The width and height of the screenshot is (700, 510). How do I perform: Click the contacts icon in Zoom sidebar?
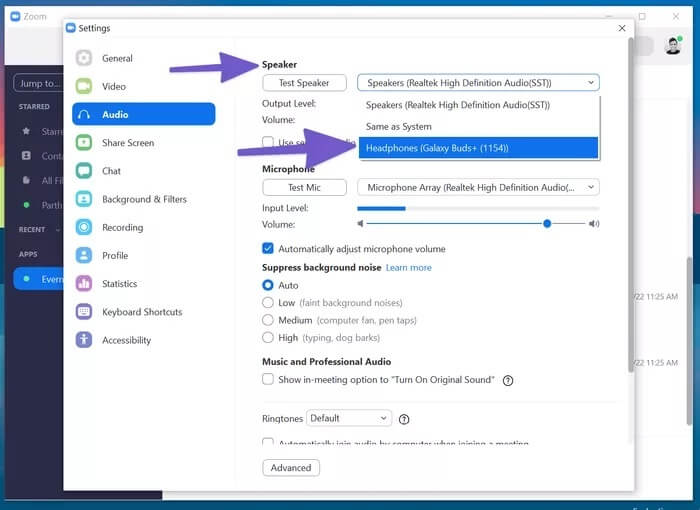point(26,155)
